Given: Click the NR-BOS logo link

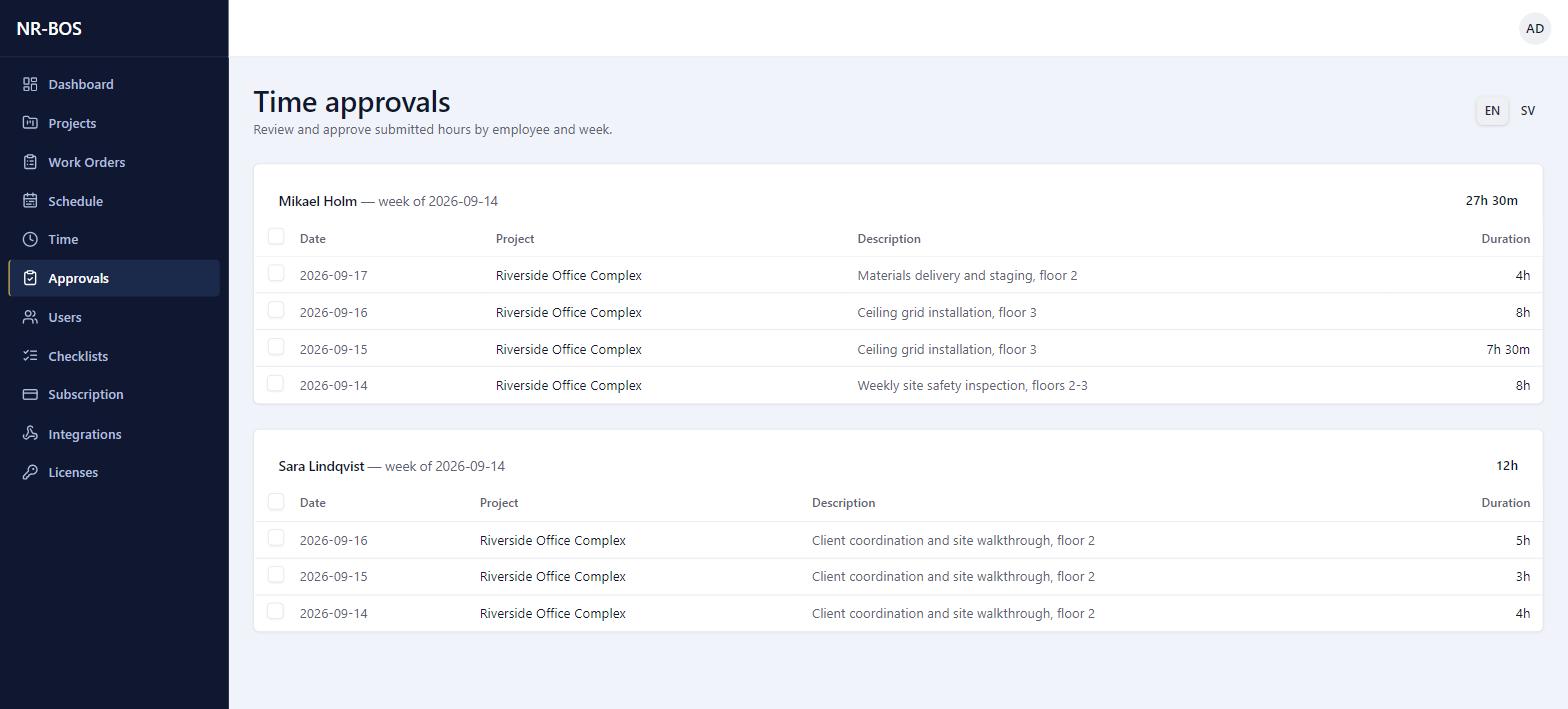Looking at the screenshot, I should pos(49,28).
